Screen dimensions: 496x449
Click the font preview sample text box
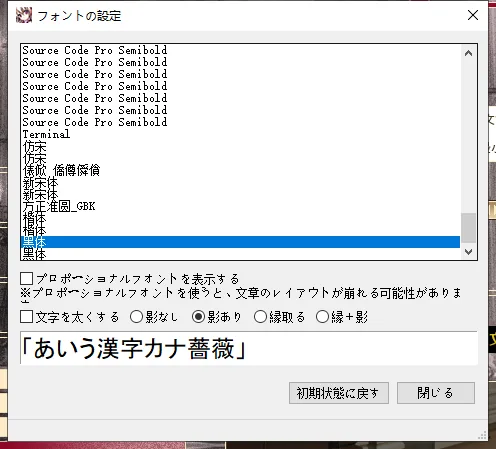249,348
